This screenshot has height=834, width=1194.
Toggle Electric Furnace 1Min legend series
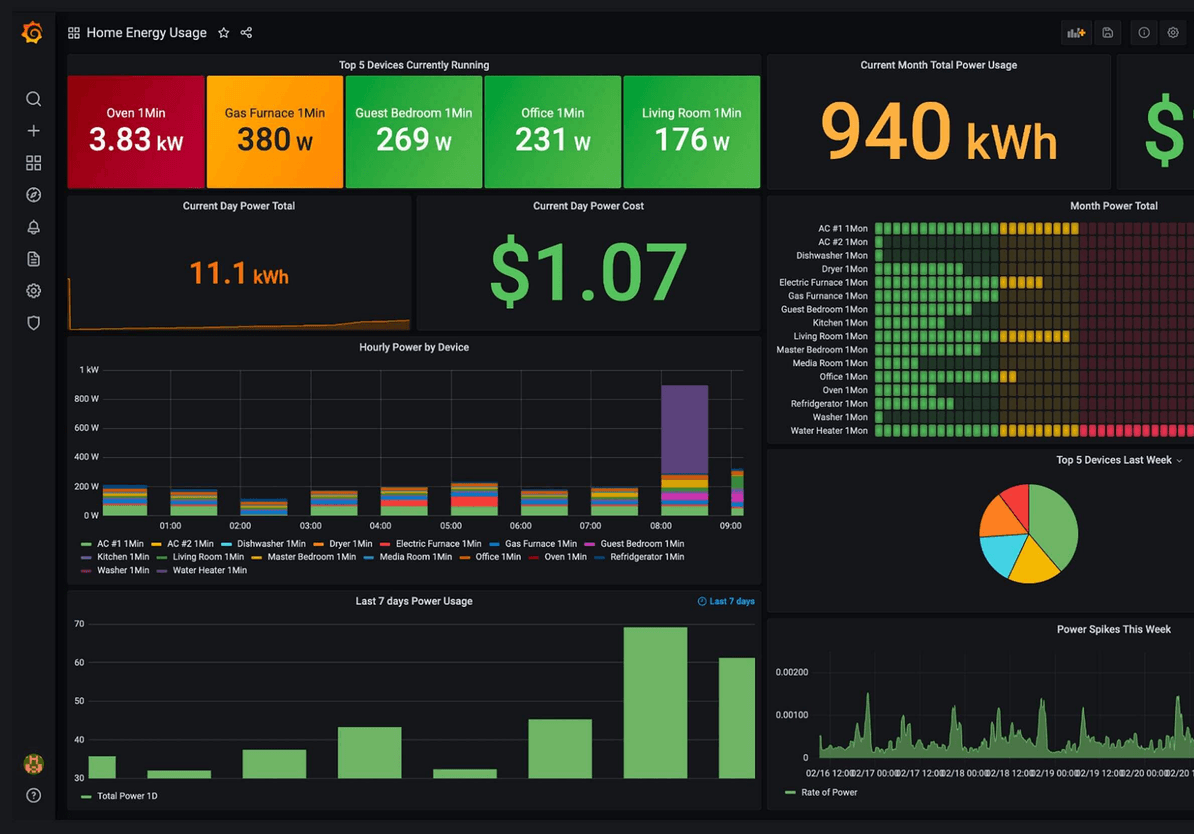[430, 544]
